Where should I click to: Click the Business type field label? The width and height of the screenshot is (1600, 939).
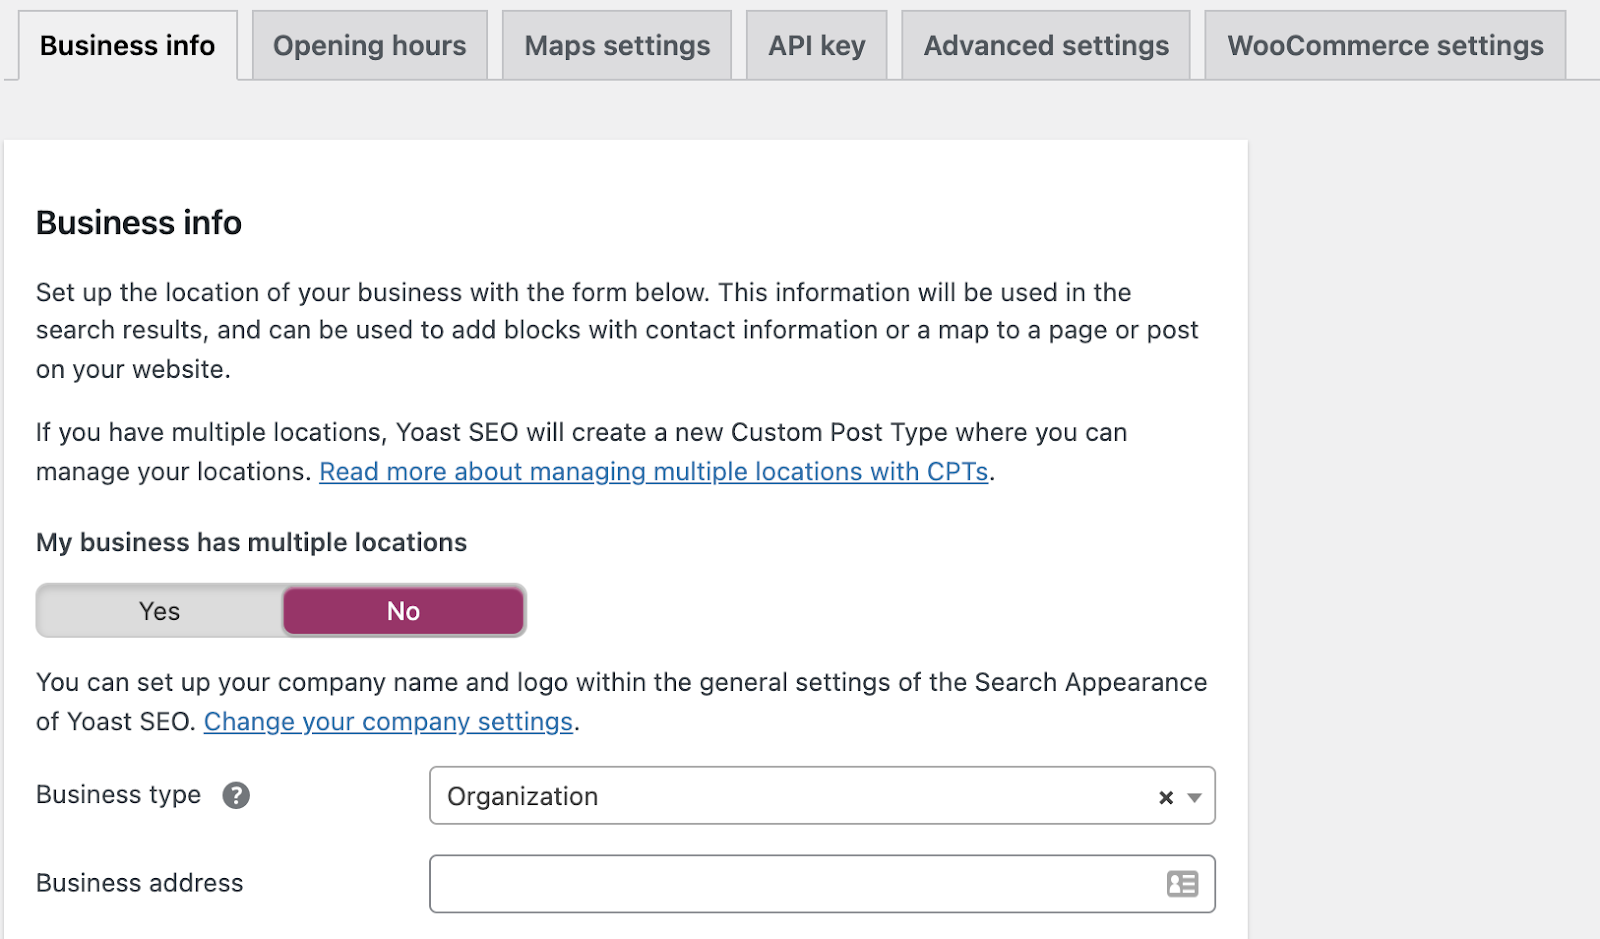[118, 795]
